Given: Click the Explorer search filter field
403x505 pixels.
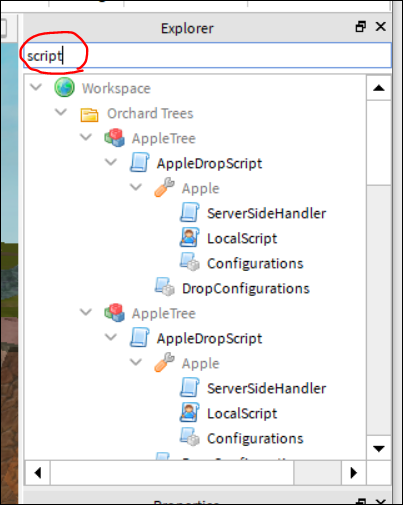Looking at the screenshot, I should (207, 56).
